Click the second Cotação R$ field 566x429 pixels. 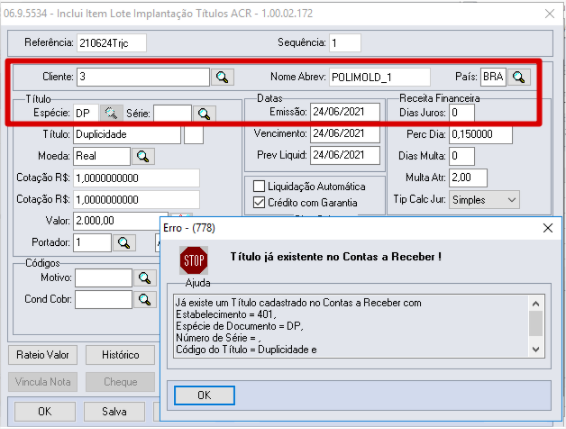136,200
